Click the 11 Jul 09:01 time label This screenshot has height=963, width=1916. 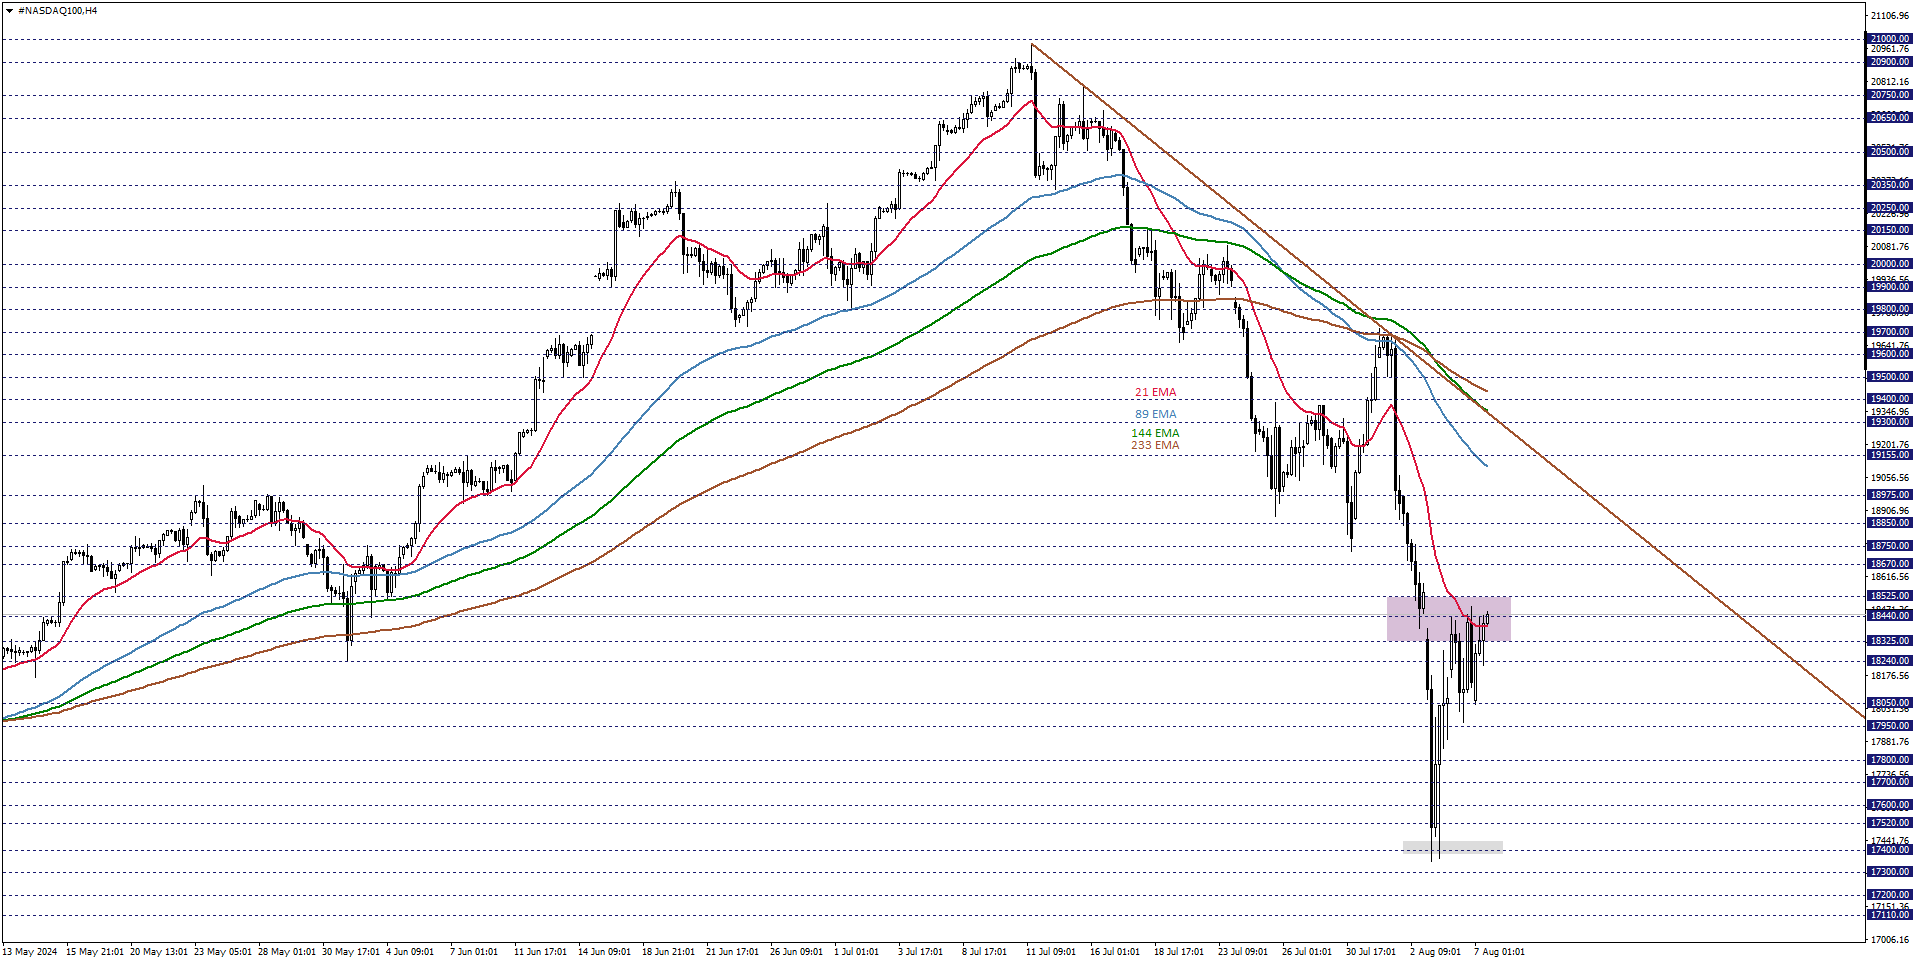(x=1051, y=952)
